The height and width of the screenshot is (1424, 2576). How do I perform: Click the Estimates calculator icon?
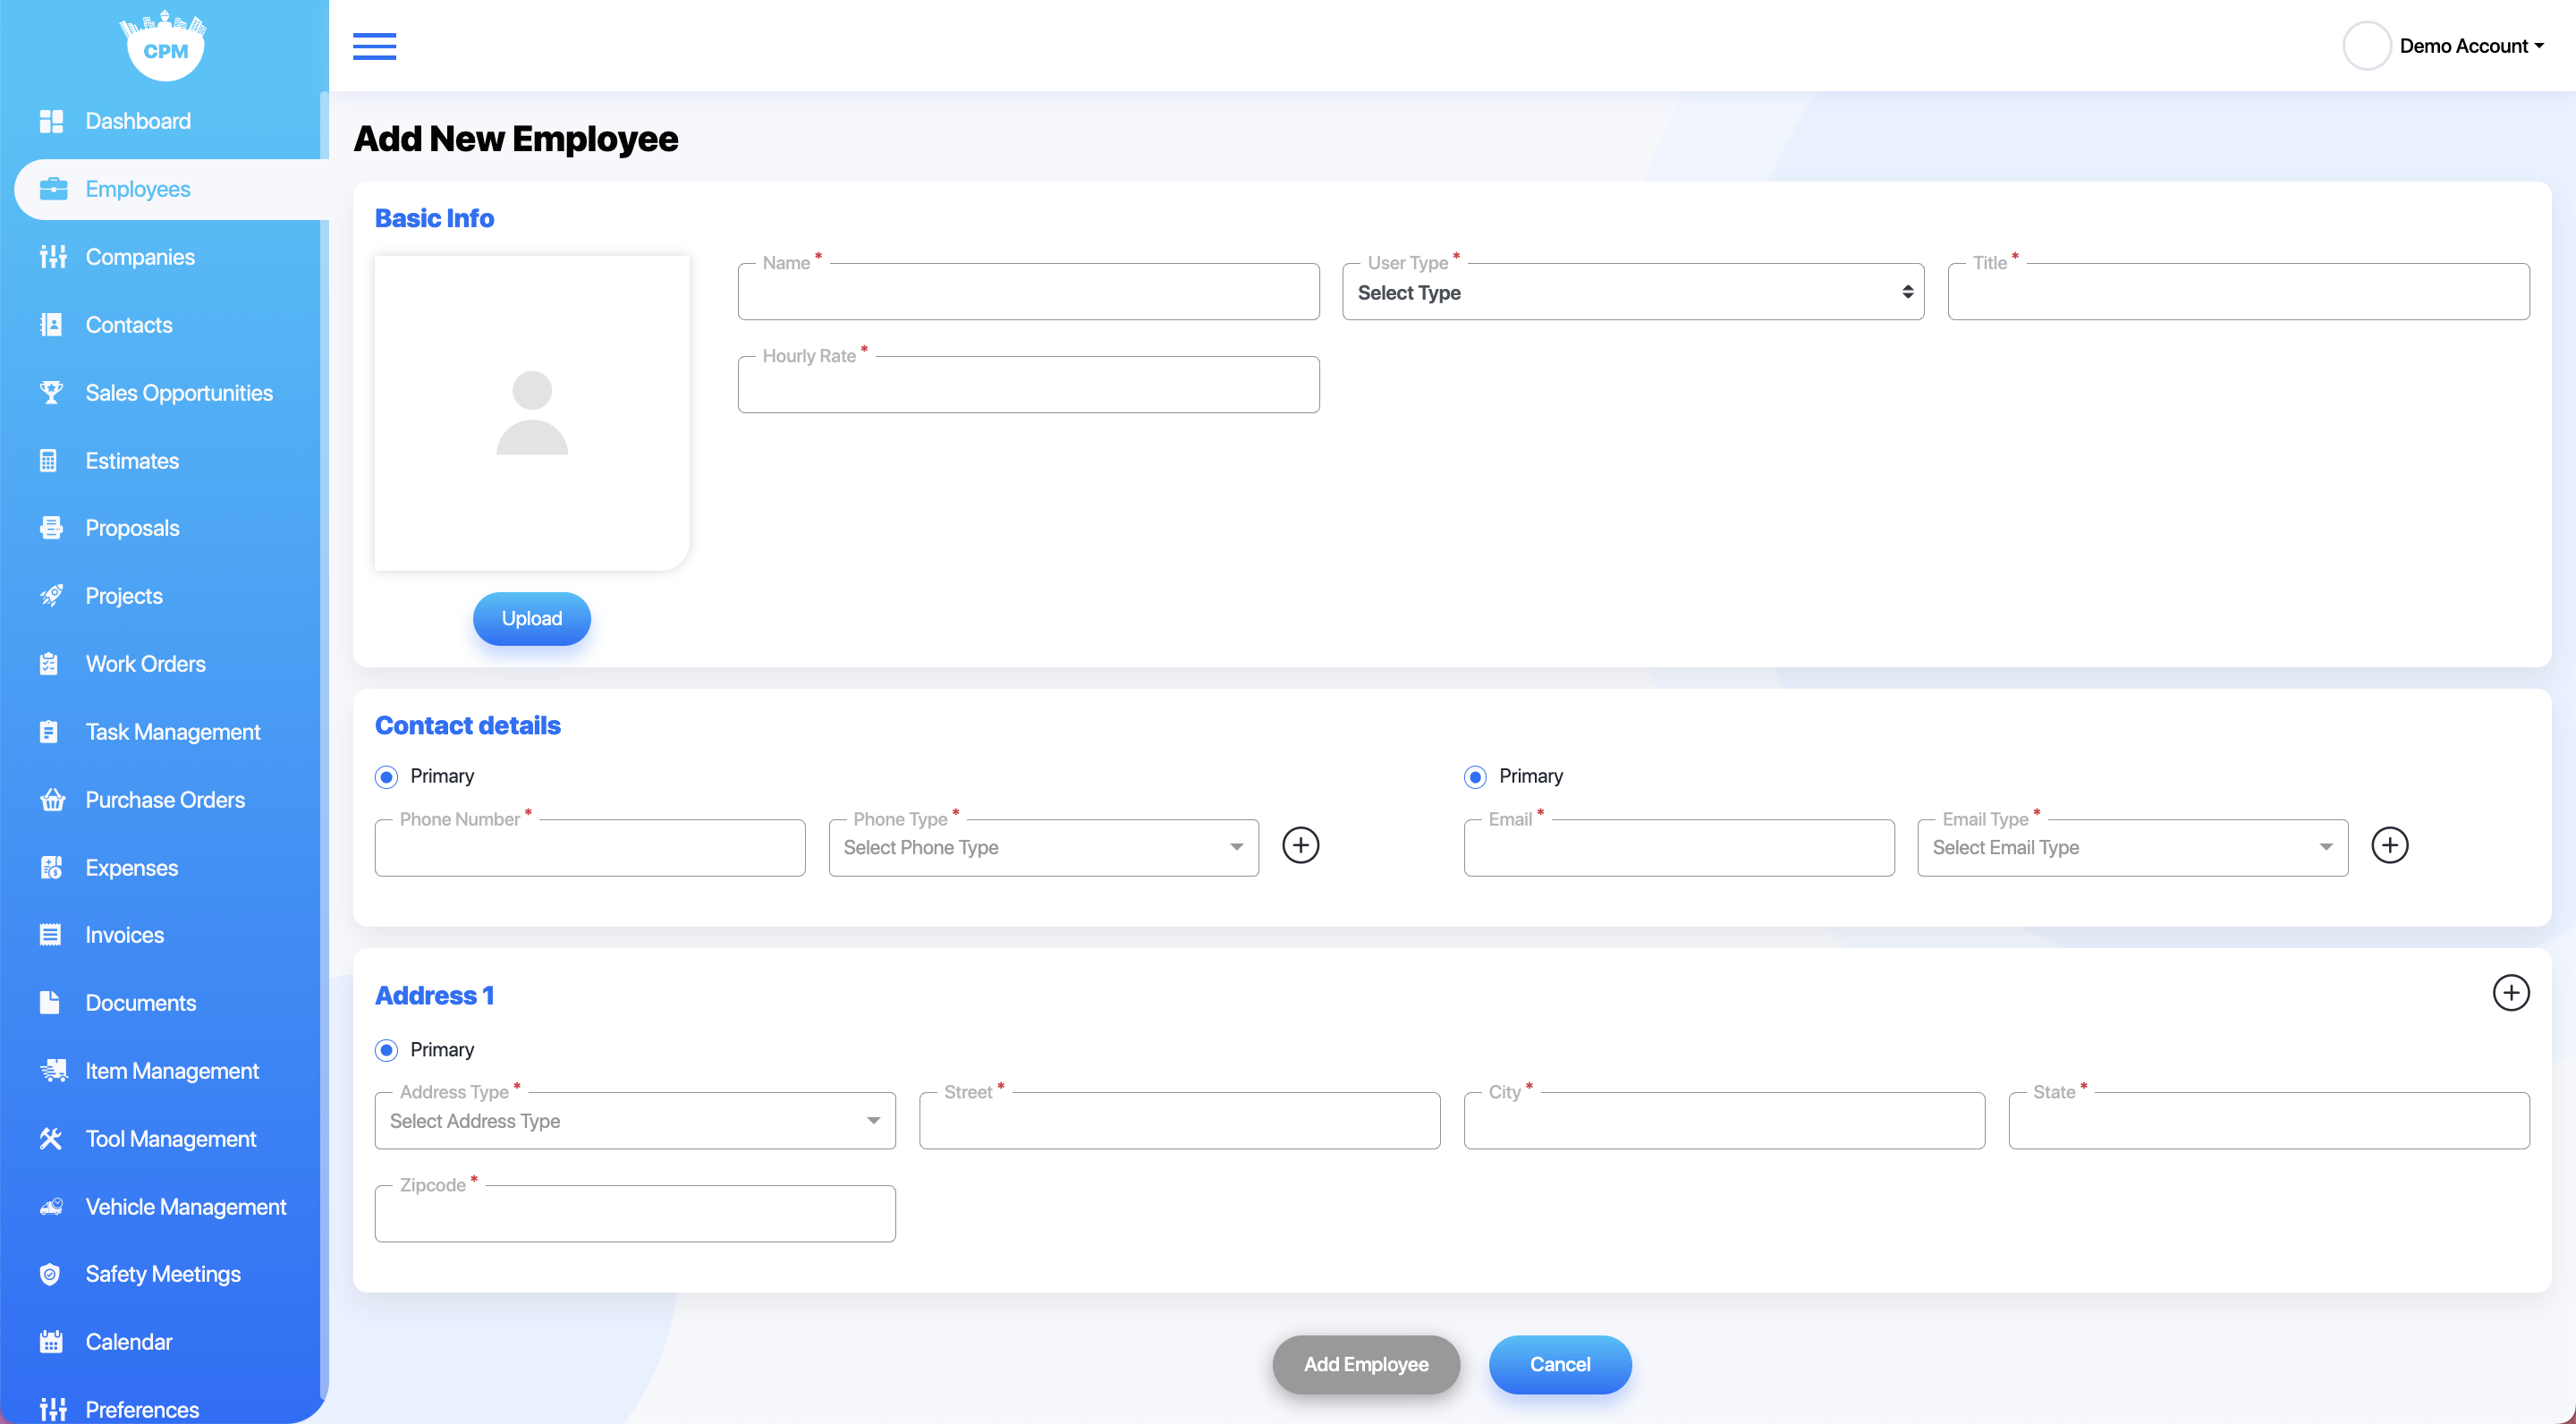tap(48, 461)
